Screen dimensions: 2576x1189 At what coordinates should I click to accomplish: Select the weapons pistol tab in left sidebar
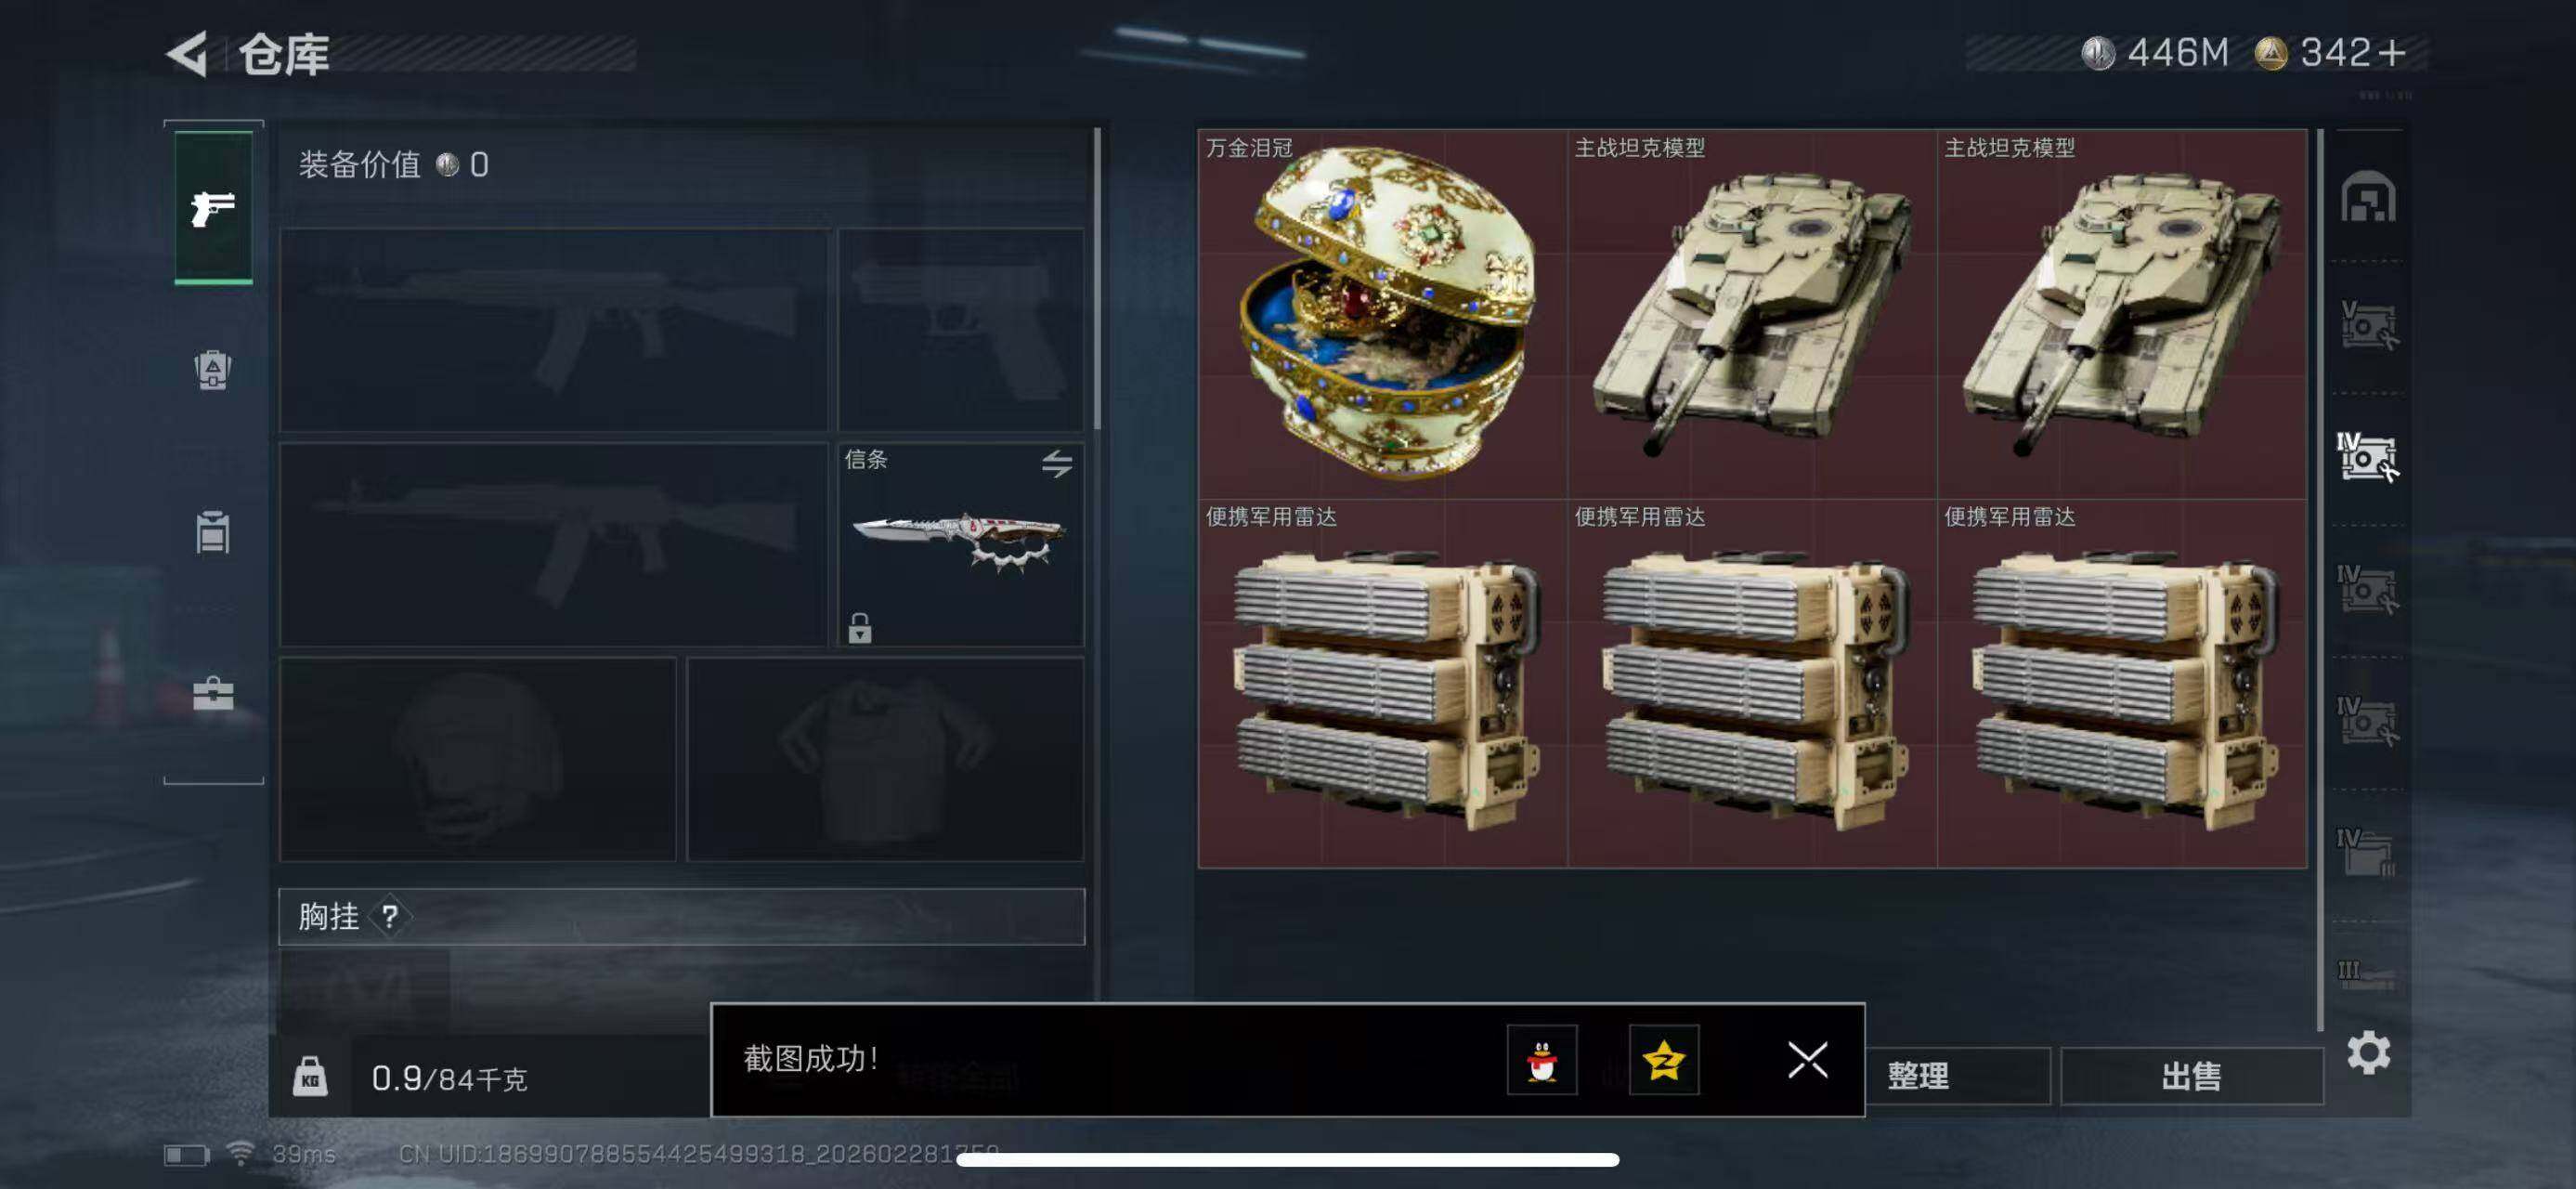(213, 208)
